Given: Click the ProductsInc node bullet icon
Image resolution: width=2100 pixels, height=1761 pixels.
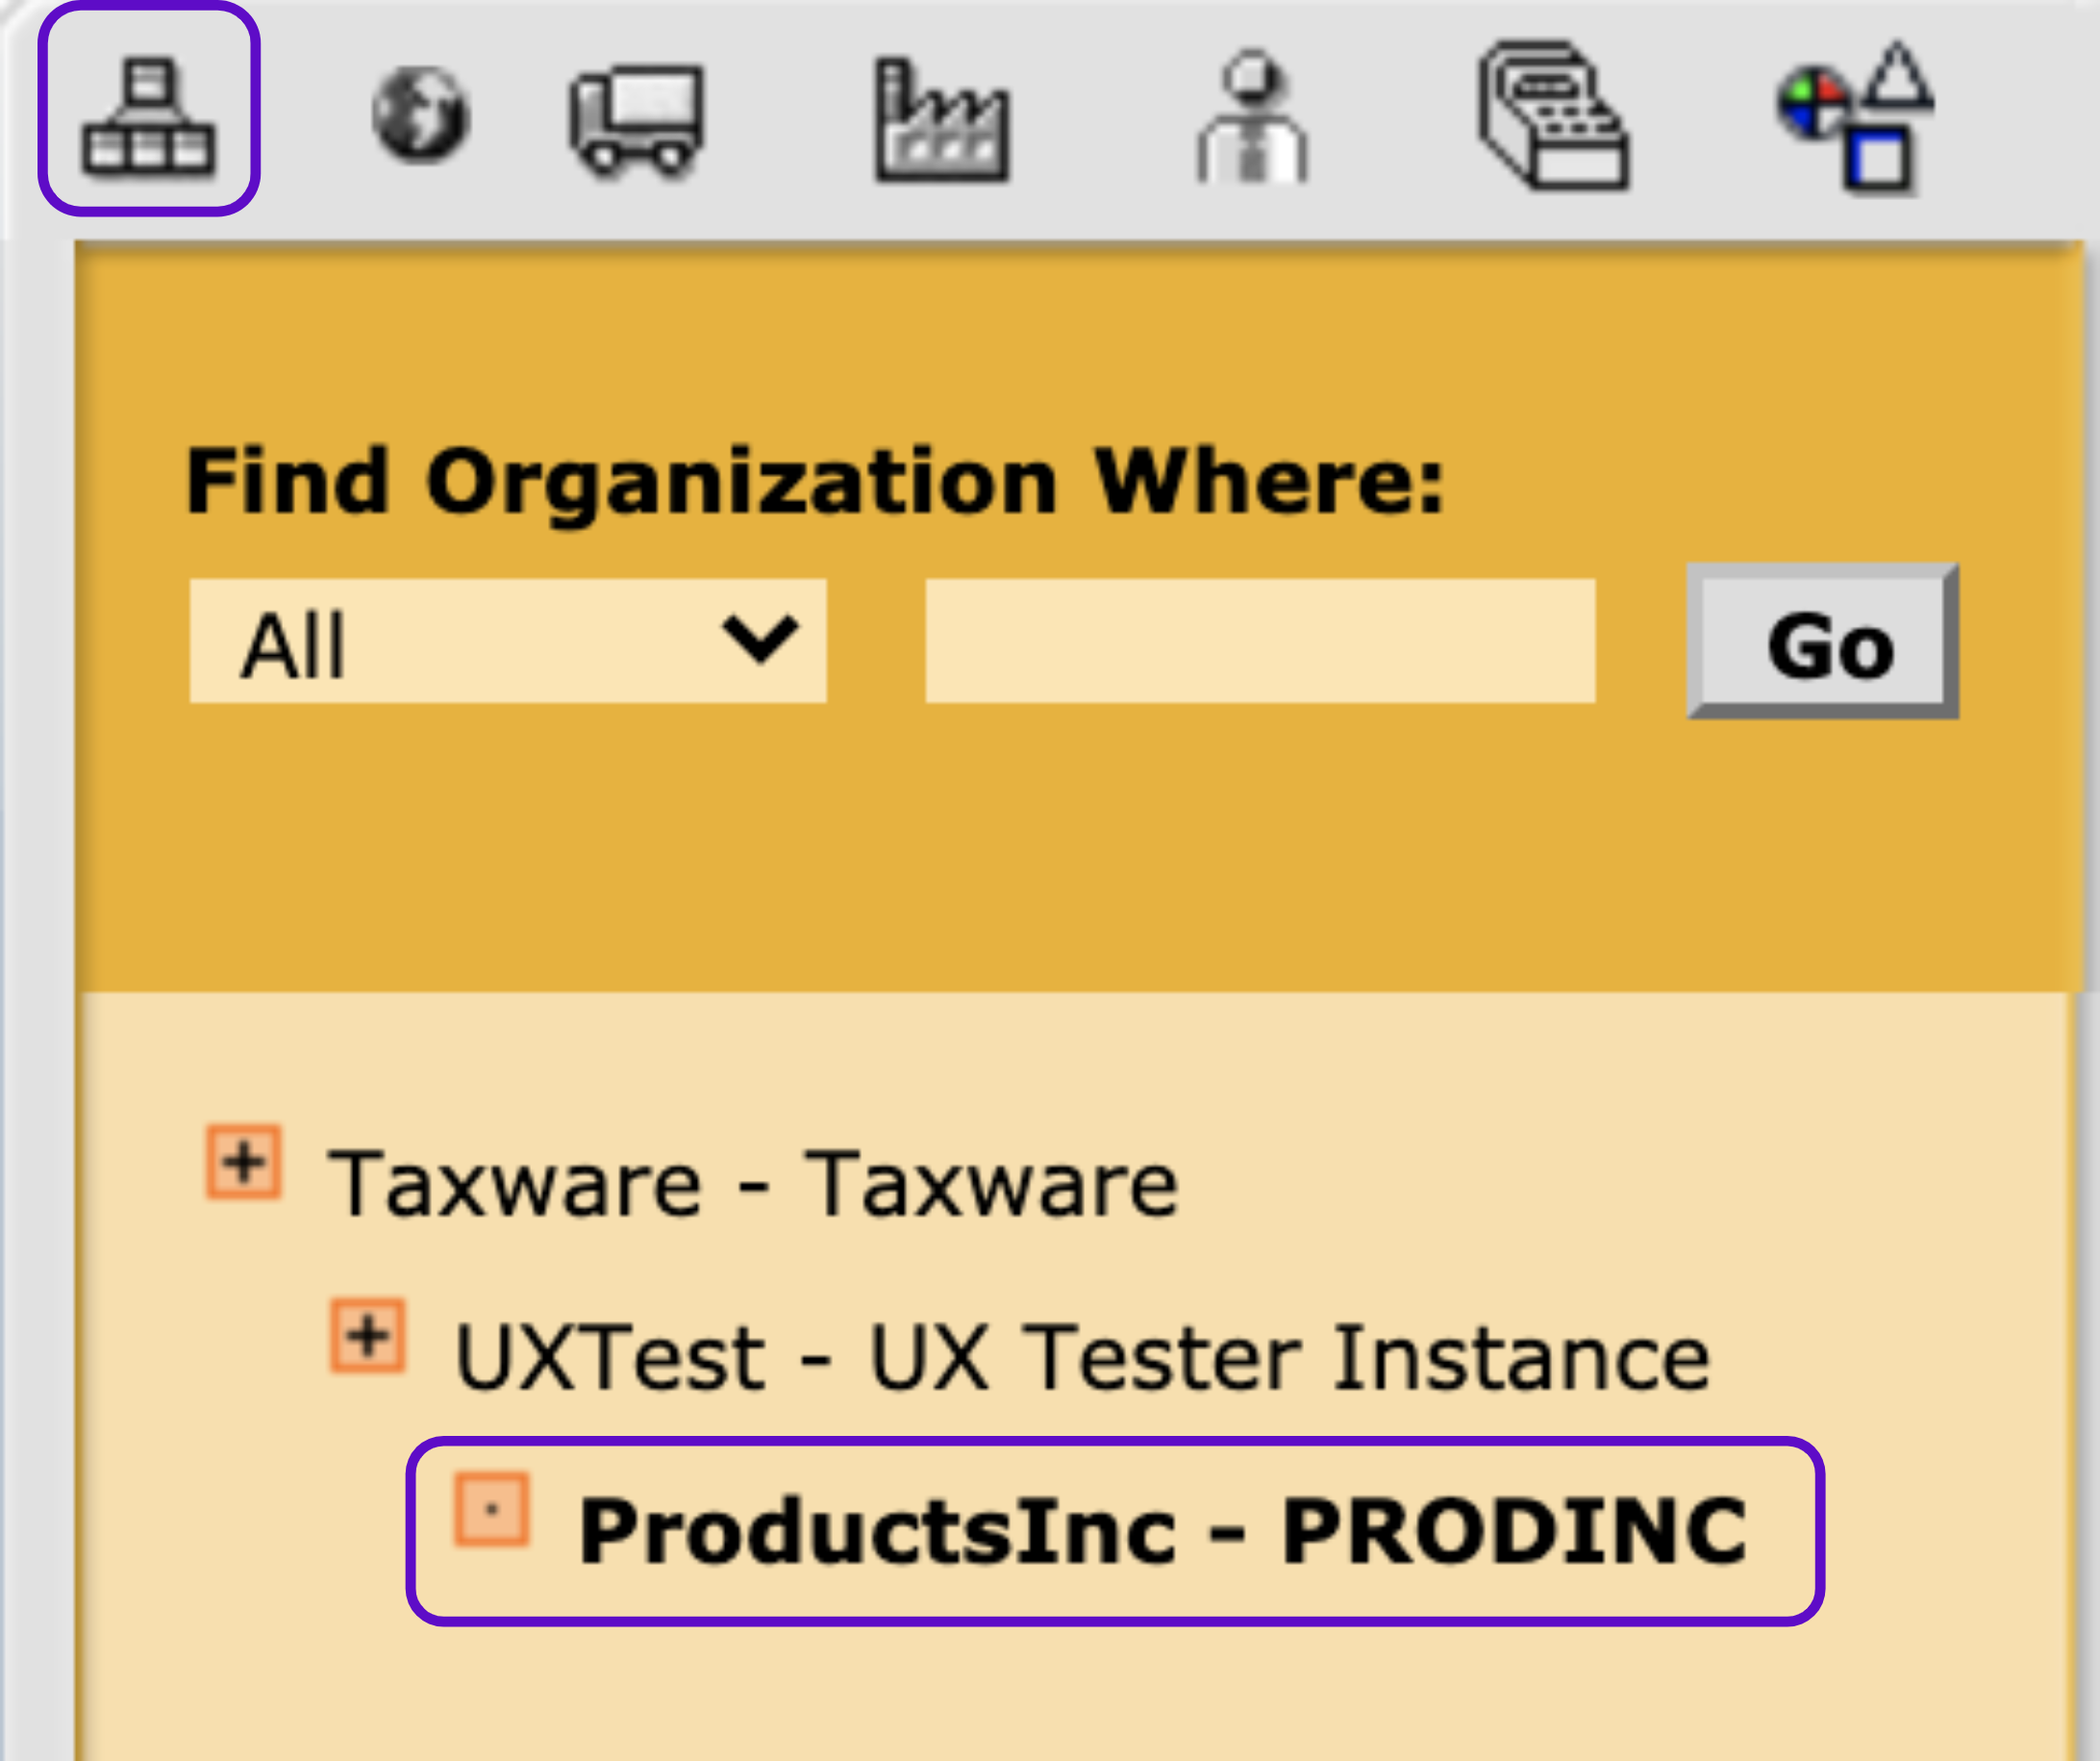Looking at the screenshot, I should tap(491, 1511).
